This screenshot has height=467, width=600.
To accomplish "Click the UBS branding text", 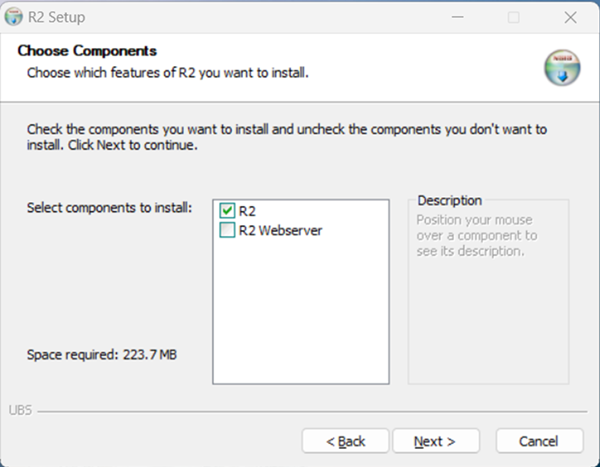I will coord(19,411).
